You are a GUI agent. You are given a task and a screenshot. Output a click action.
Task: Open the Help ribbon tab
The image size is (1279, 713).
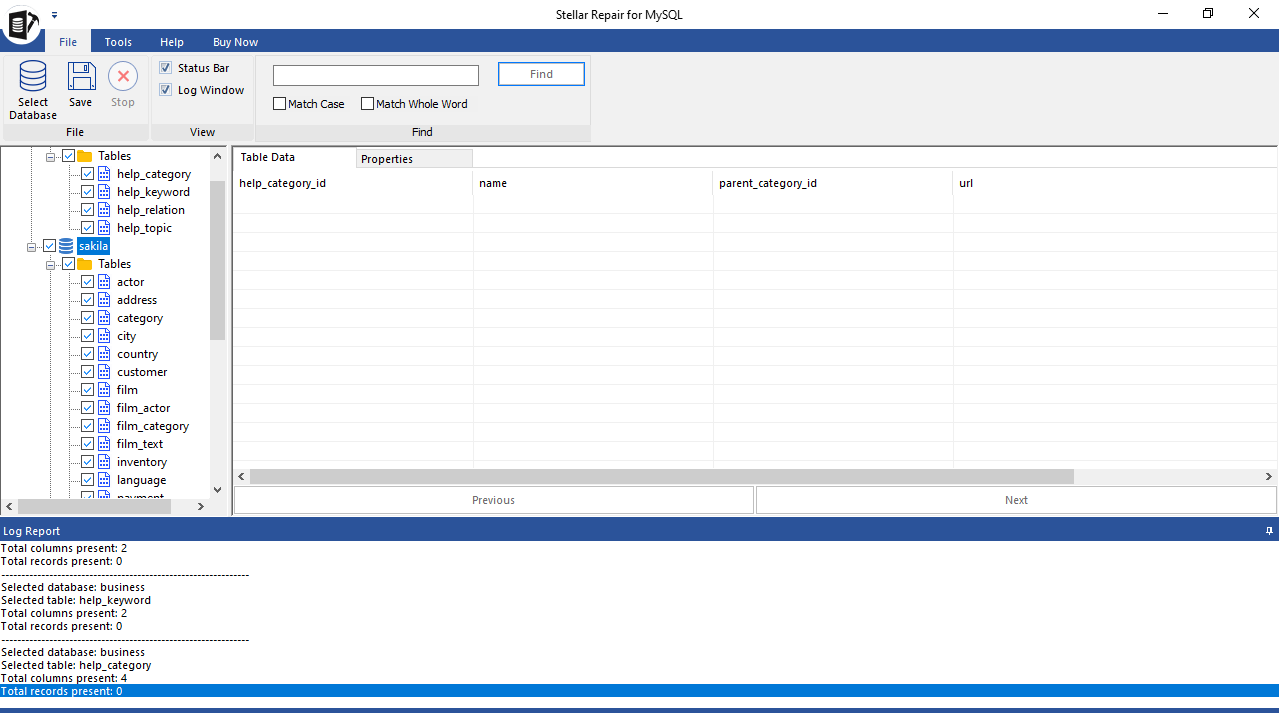(x=172, y=42)
